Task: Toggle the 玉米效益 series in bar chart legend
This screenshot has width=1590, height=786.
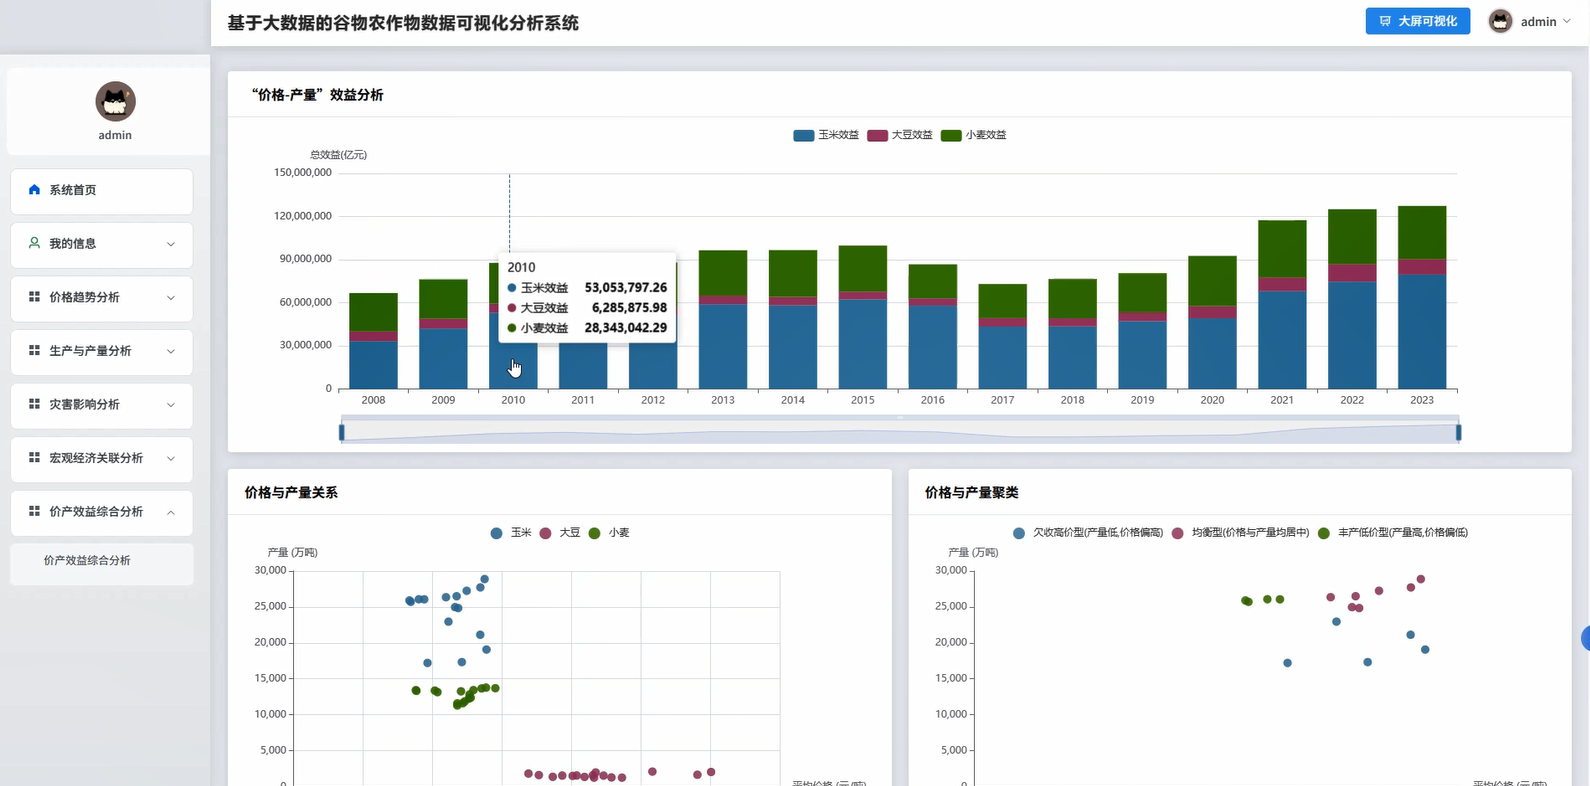Action: click(x=825, y=135)
